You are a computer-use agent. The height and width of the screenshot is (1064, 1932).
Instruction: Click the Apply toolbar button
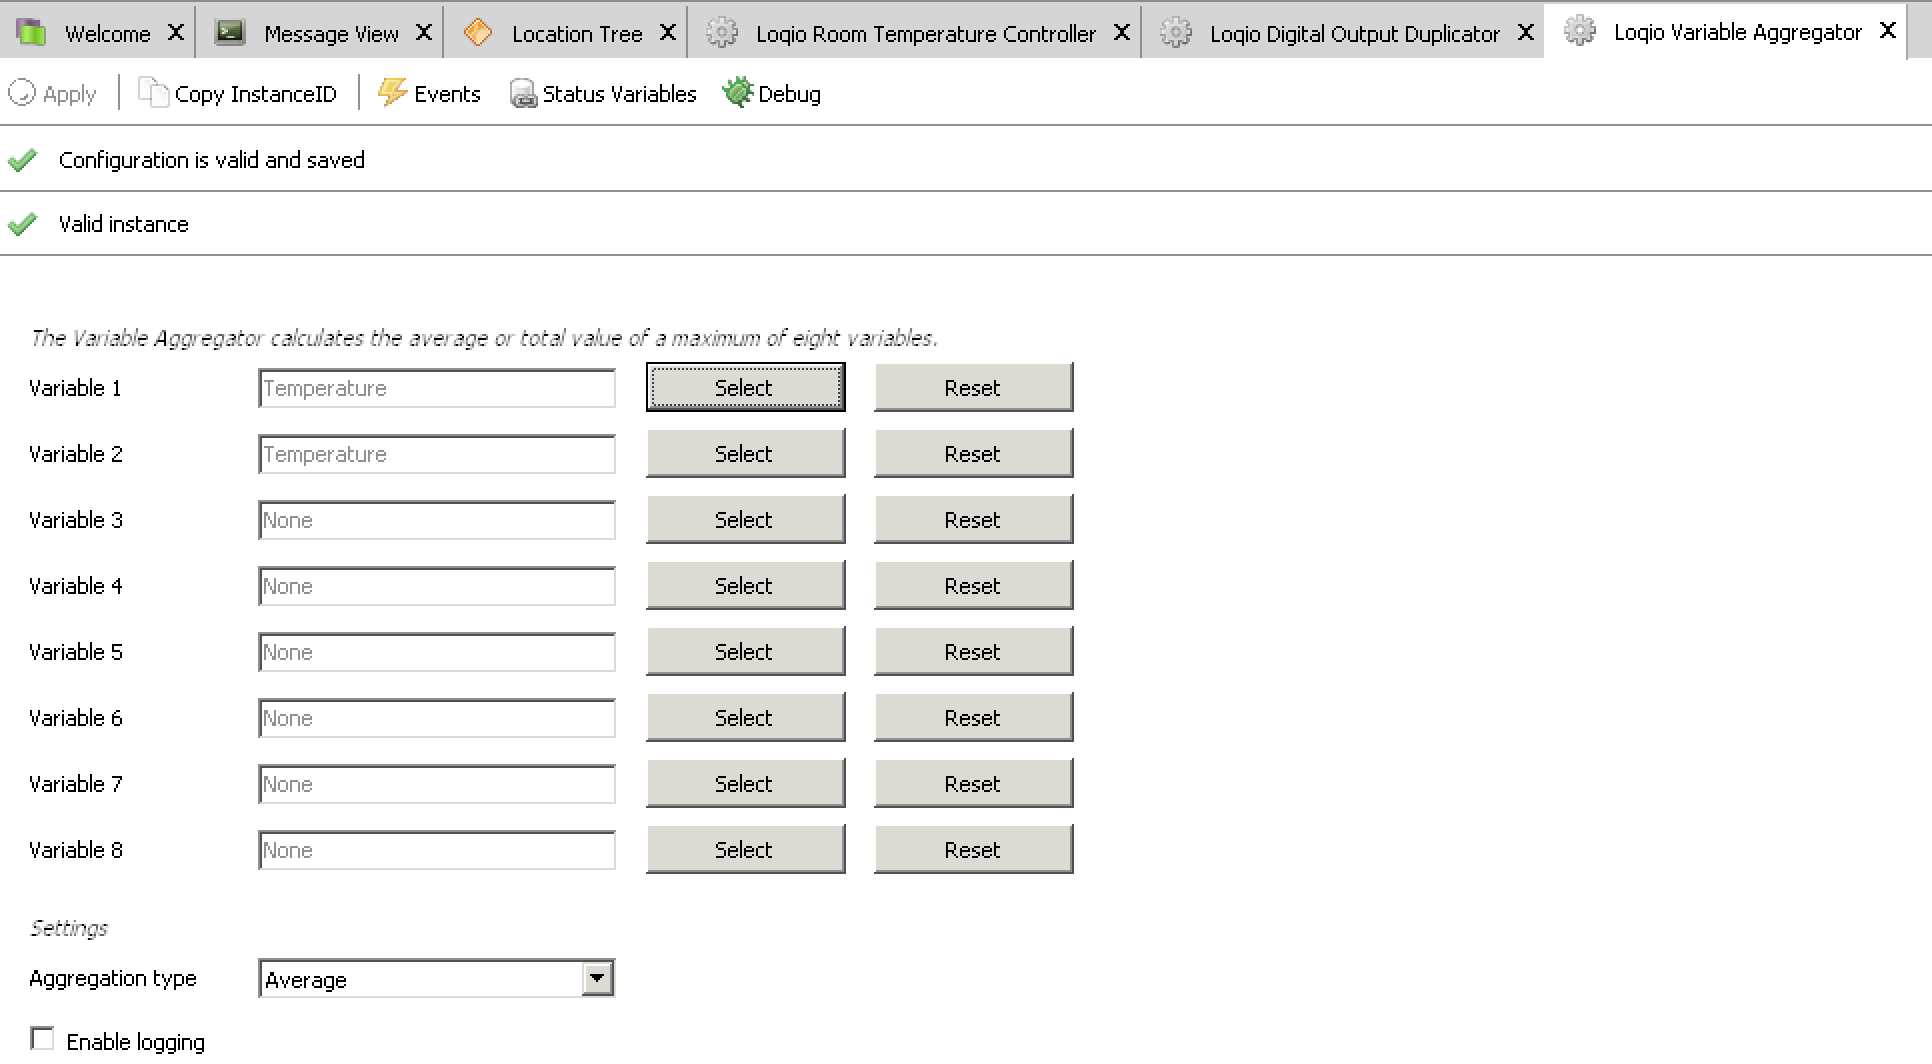(52, 94)
